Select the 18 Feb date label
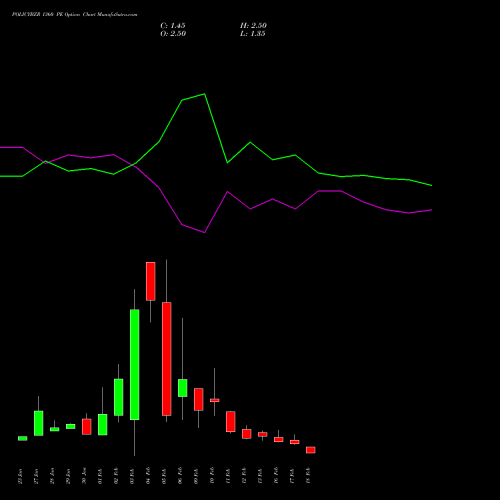Screen dimensions: 500x500 pyautogui.click(x=308, y=476)
